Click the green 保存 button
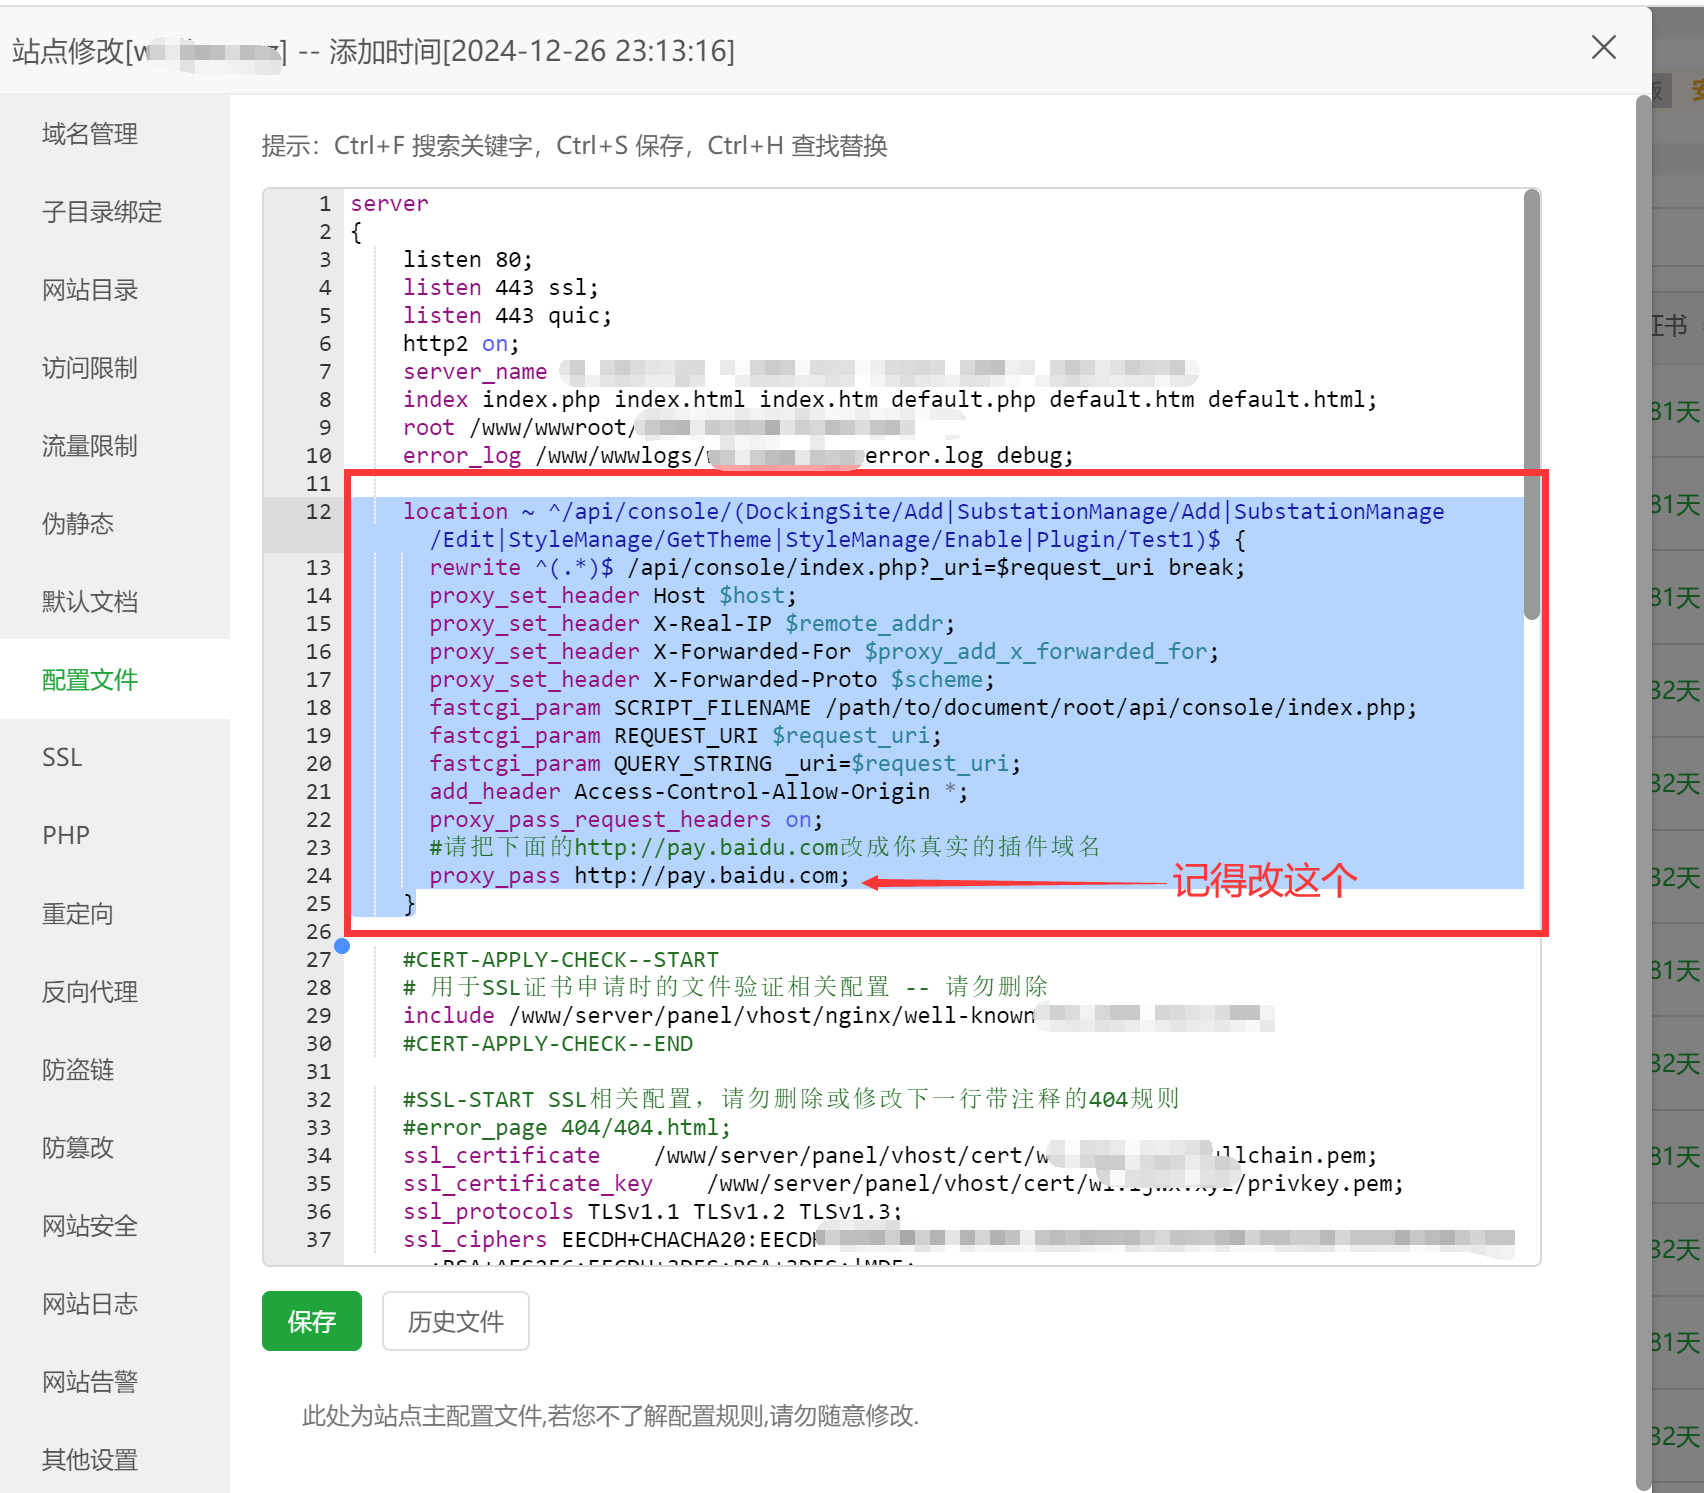Screen dimensions: 1704x1493 coord(311,1322)
